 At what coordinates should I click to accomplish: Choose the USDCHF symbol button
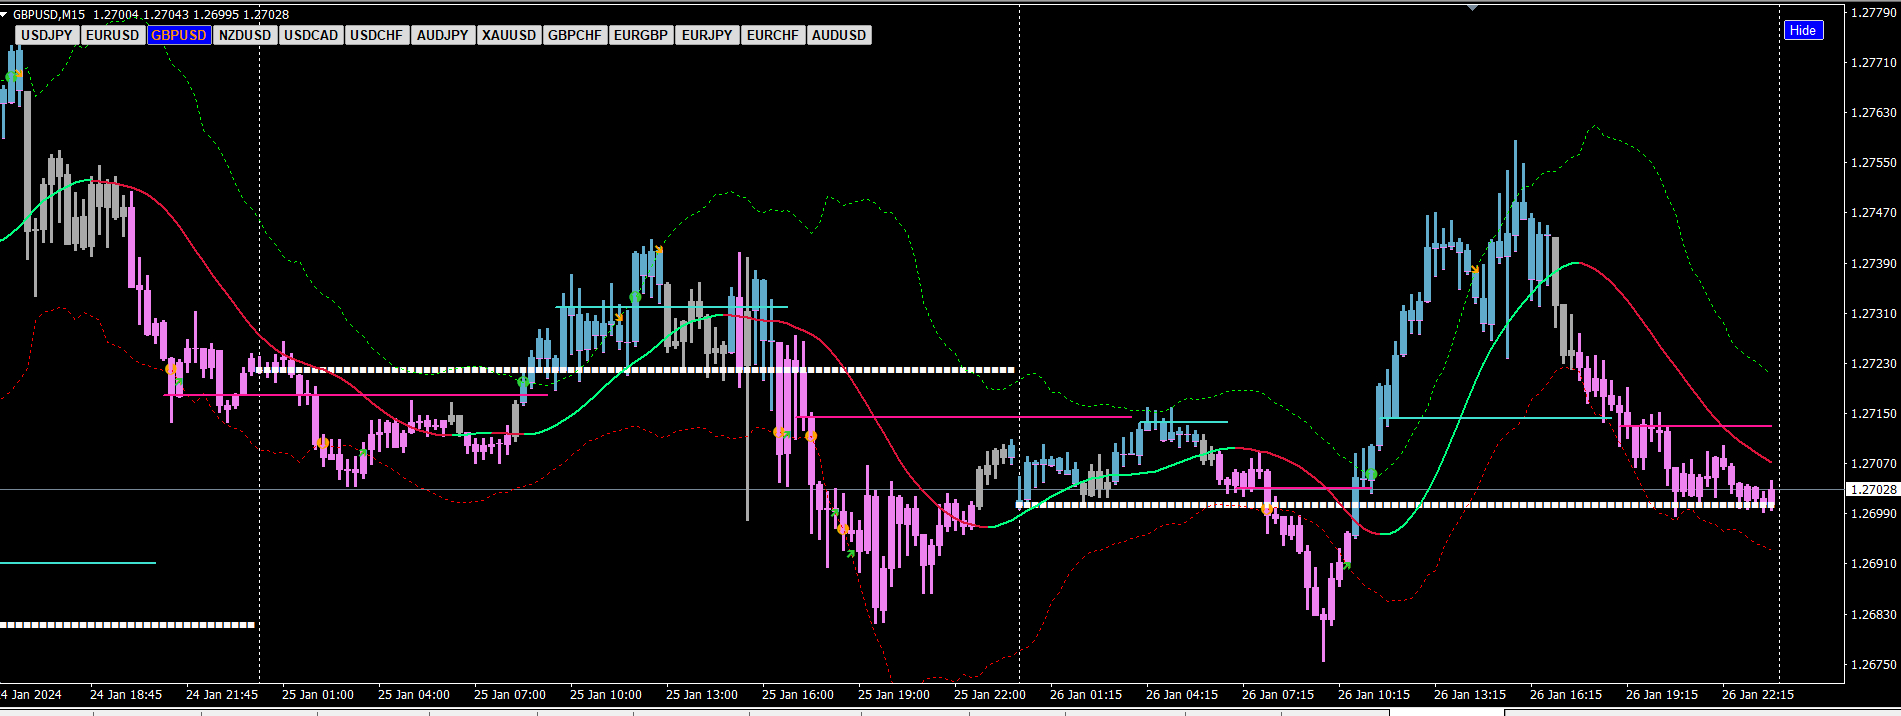[x=377, y=35]
